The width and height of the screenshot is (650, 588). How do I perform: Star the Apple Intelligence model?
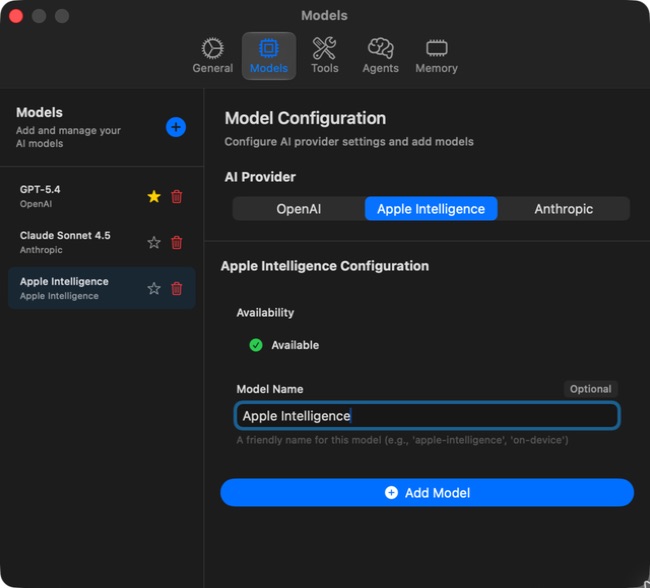(x=154, y=288)
